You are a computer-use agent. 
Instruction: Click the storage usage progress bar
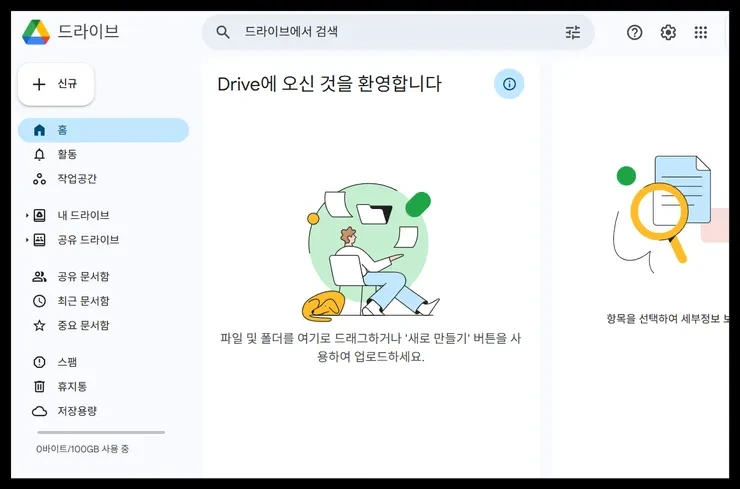pyautogui.click(x=101, y=432)
